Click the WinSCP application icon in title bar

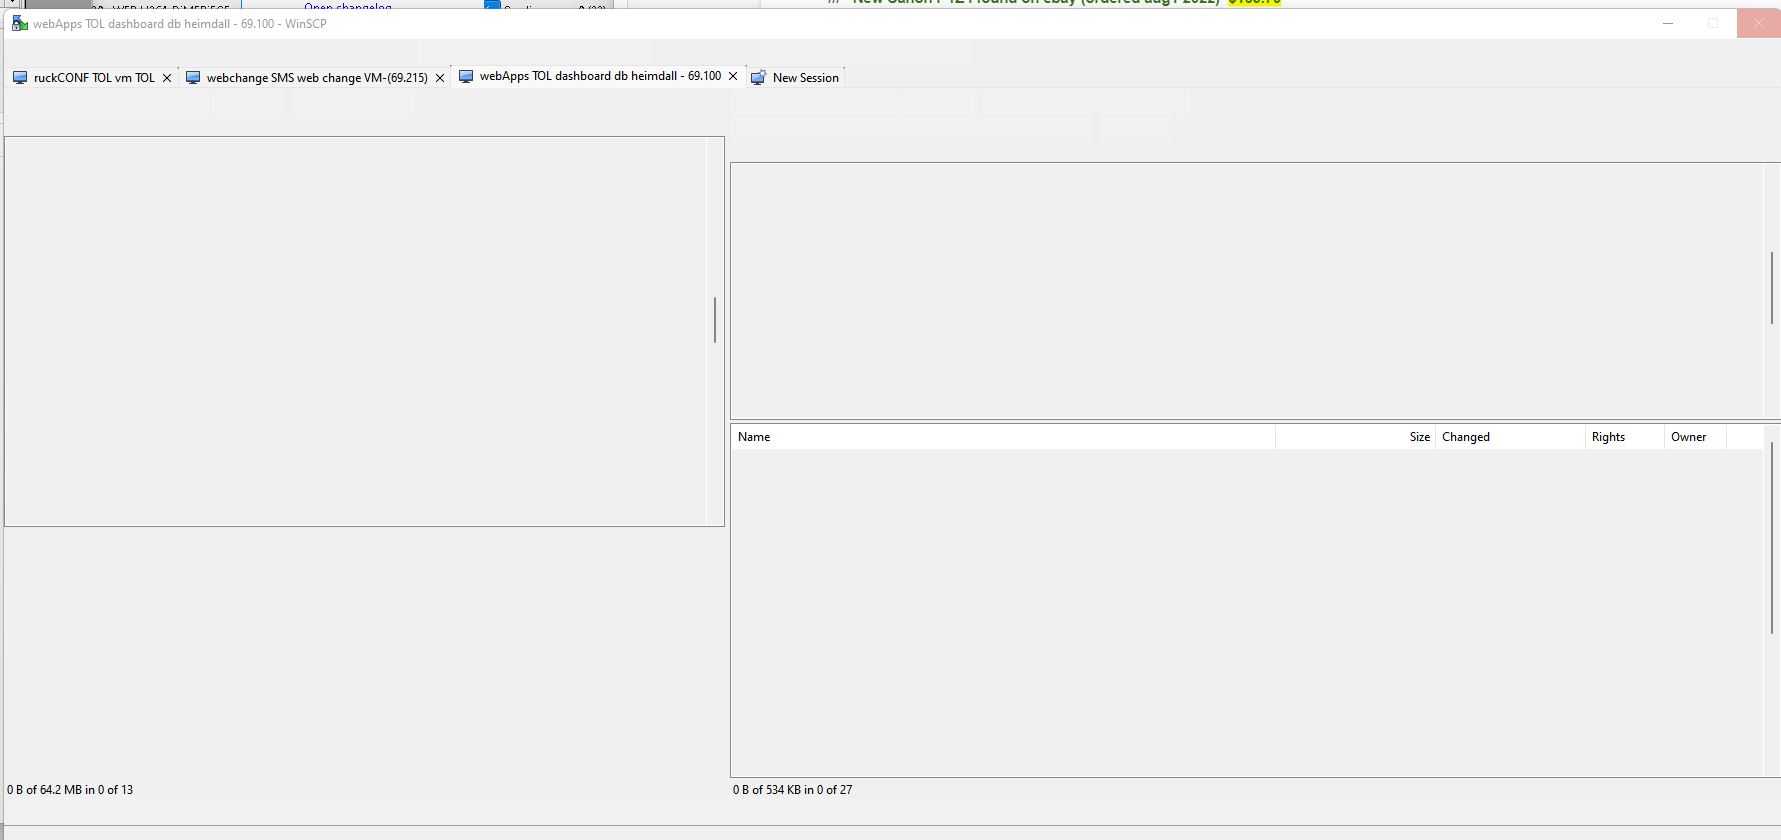tap(19, 24)
